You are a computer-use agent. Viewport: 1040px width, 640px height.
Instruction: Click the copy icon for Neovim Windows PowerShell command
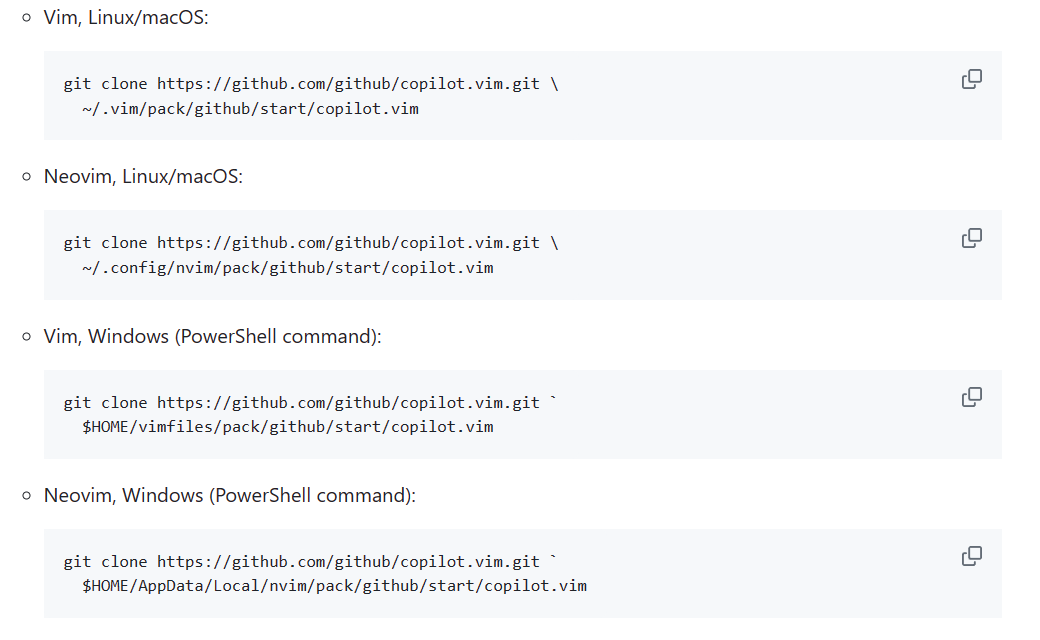point(971,556)
